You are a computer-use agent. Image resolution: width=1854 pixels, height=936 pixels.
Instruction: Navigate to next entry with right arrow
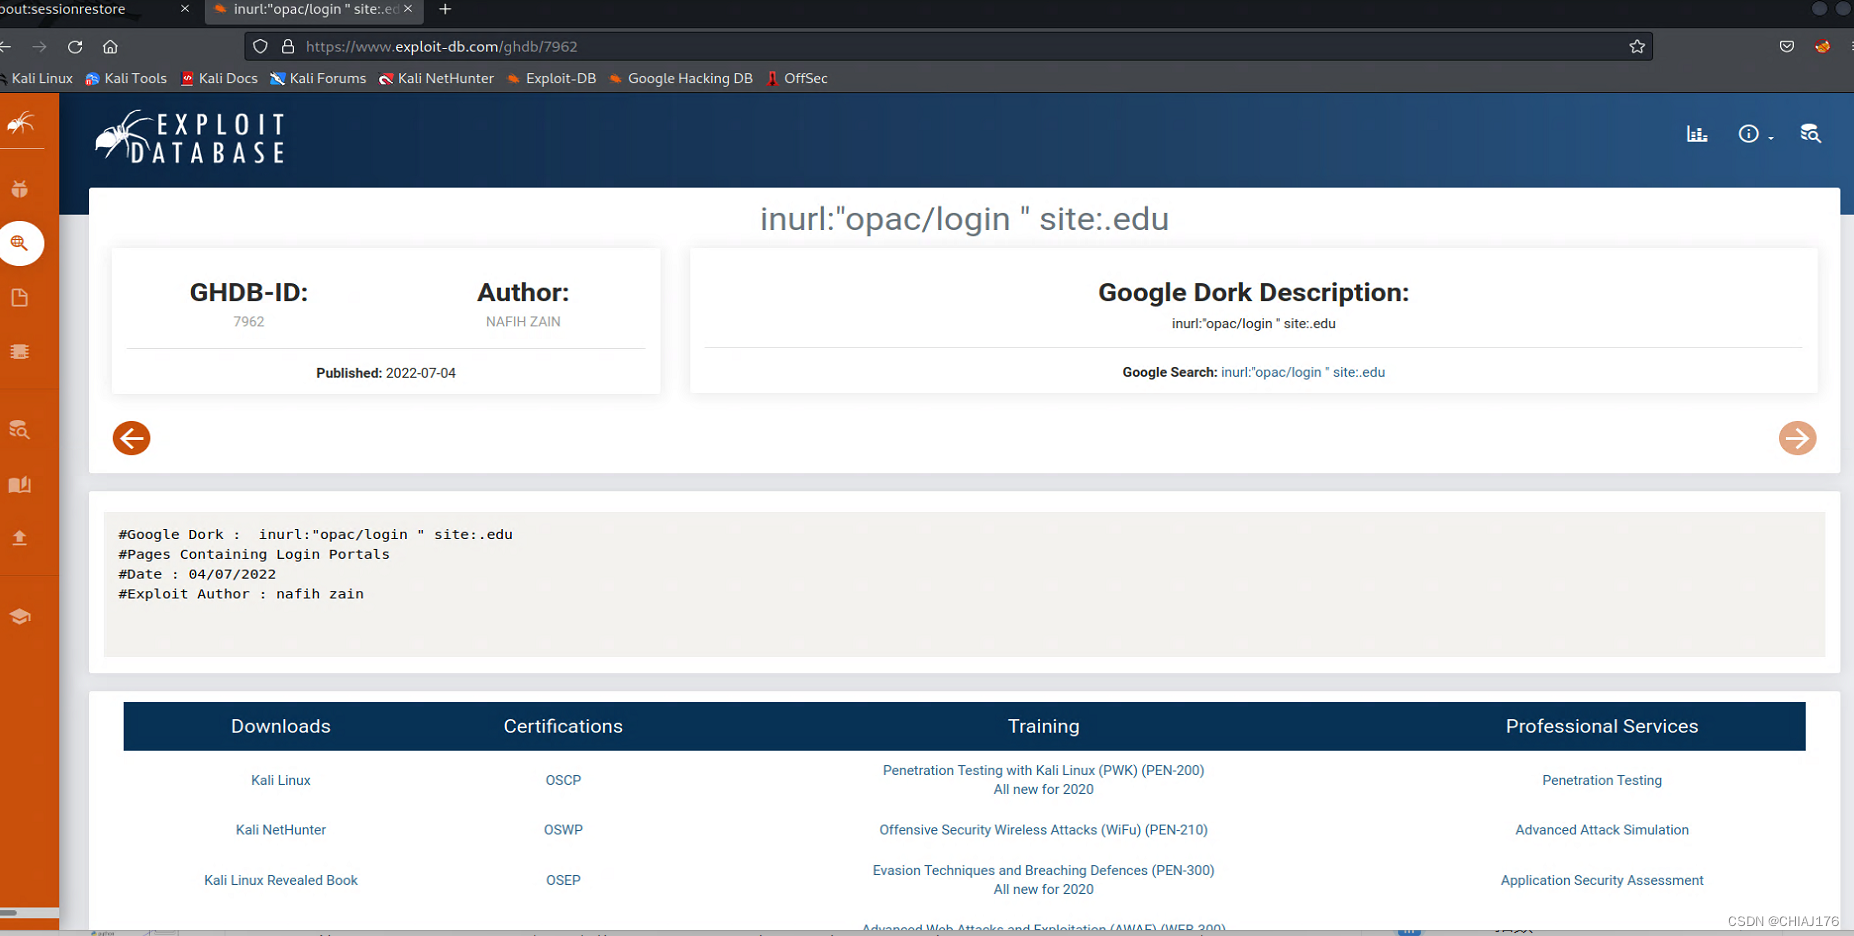coord(1797,438)
